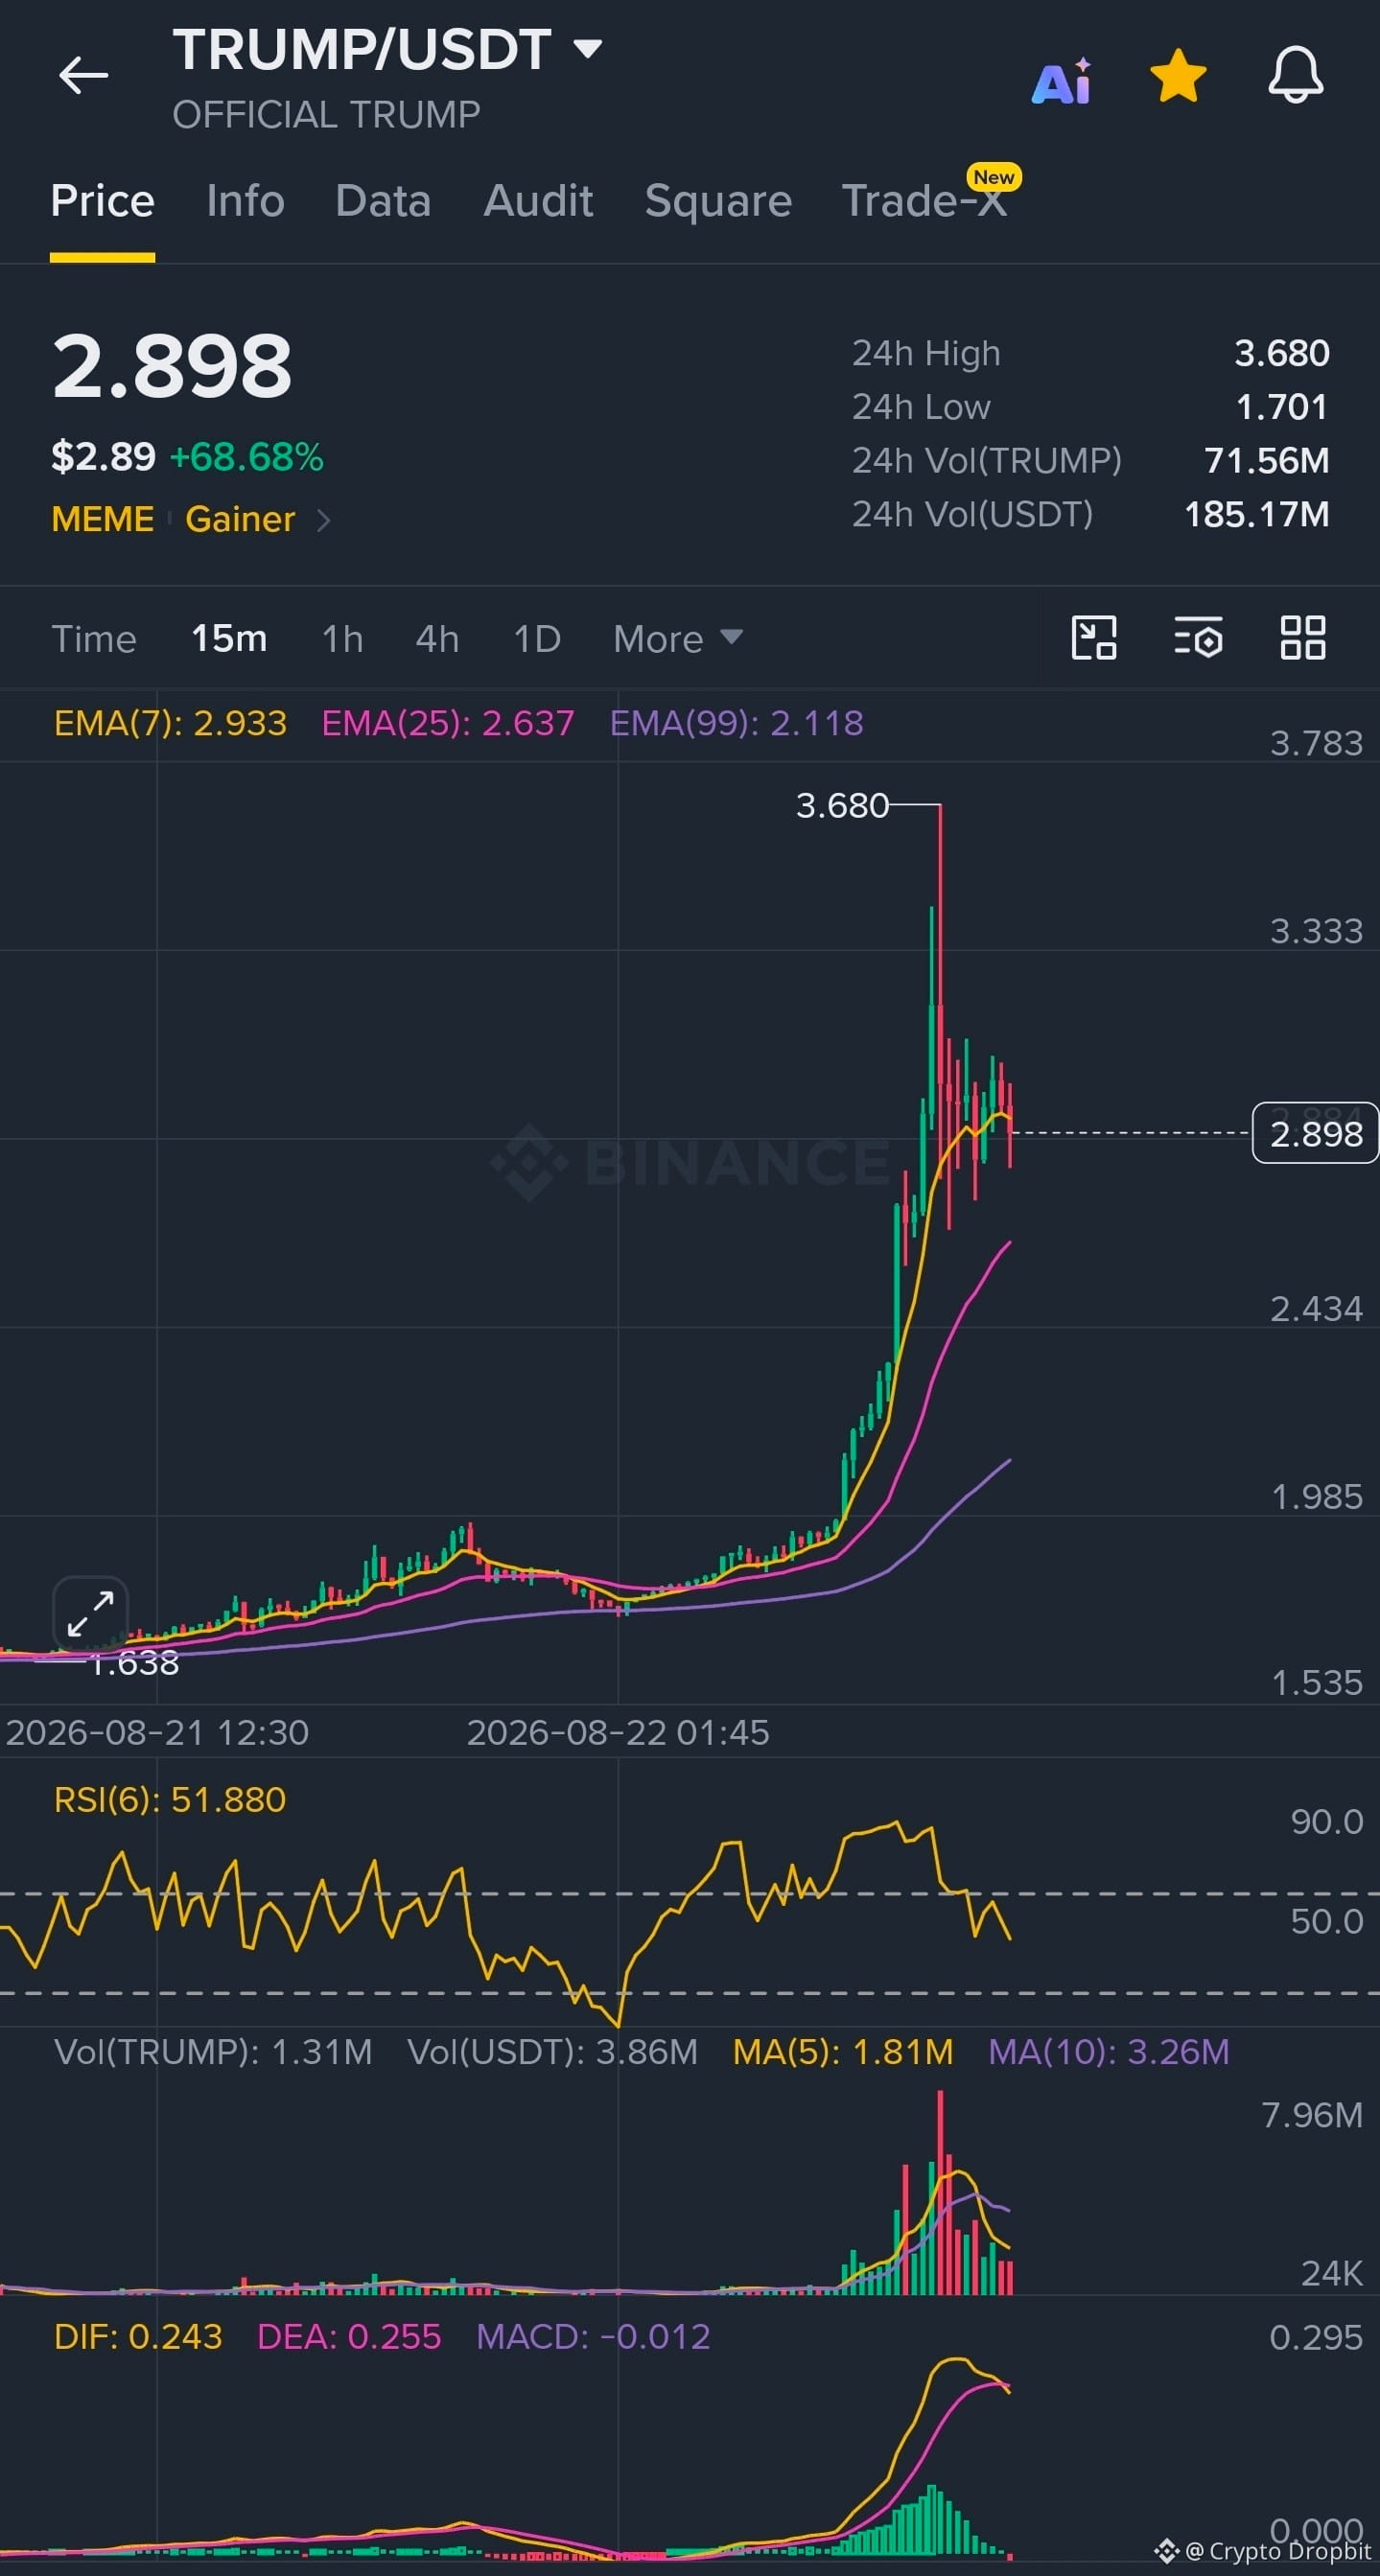Click the EMA(99): 2.118 label
1380x2576 pixels.
[x=737, y=723]
